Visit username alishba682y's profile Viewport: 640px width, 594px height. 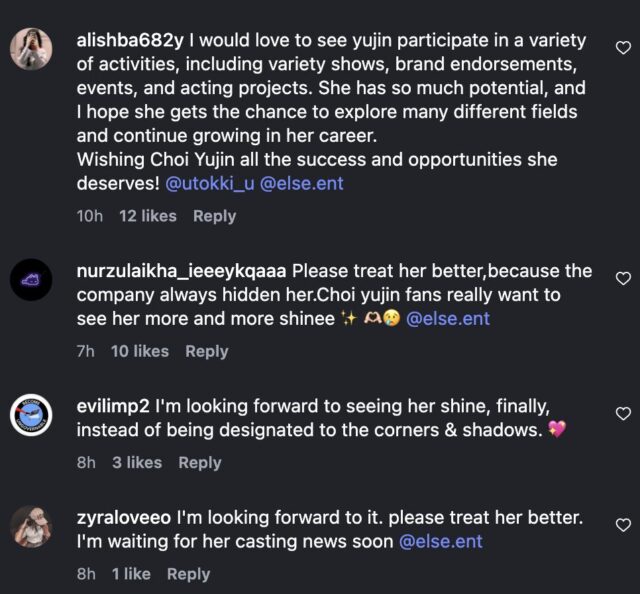[130, 41]
